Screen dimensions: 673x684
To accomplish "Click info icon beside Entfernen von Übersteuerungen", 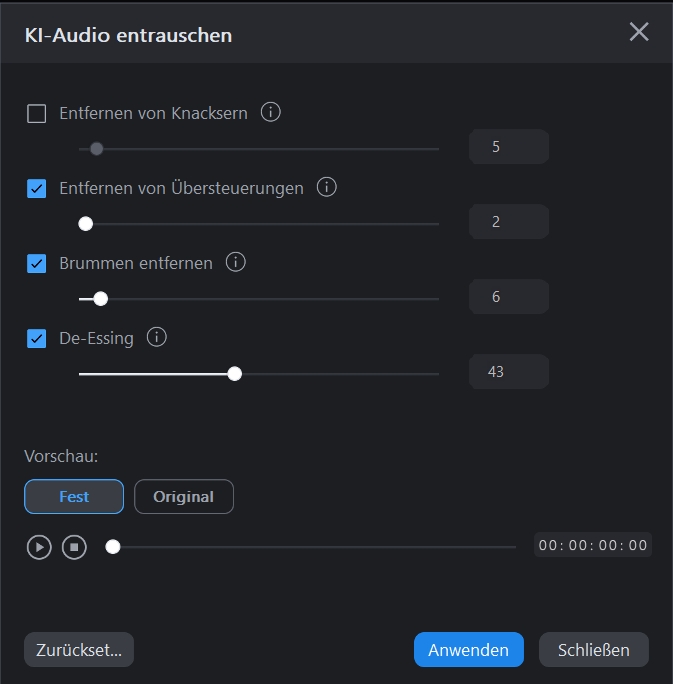I will [326, 187].
